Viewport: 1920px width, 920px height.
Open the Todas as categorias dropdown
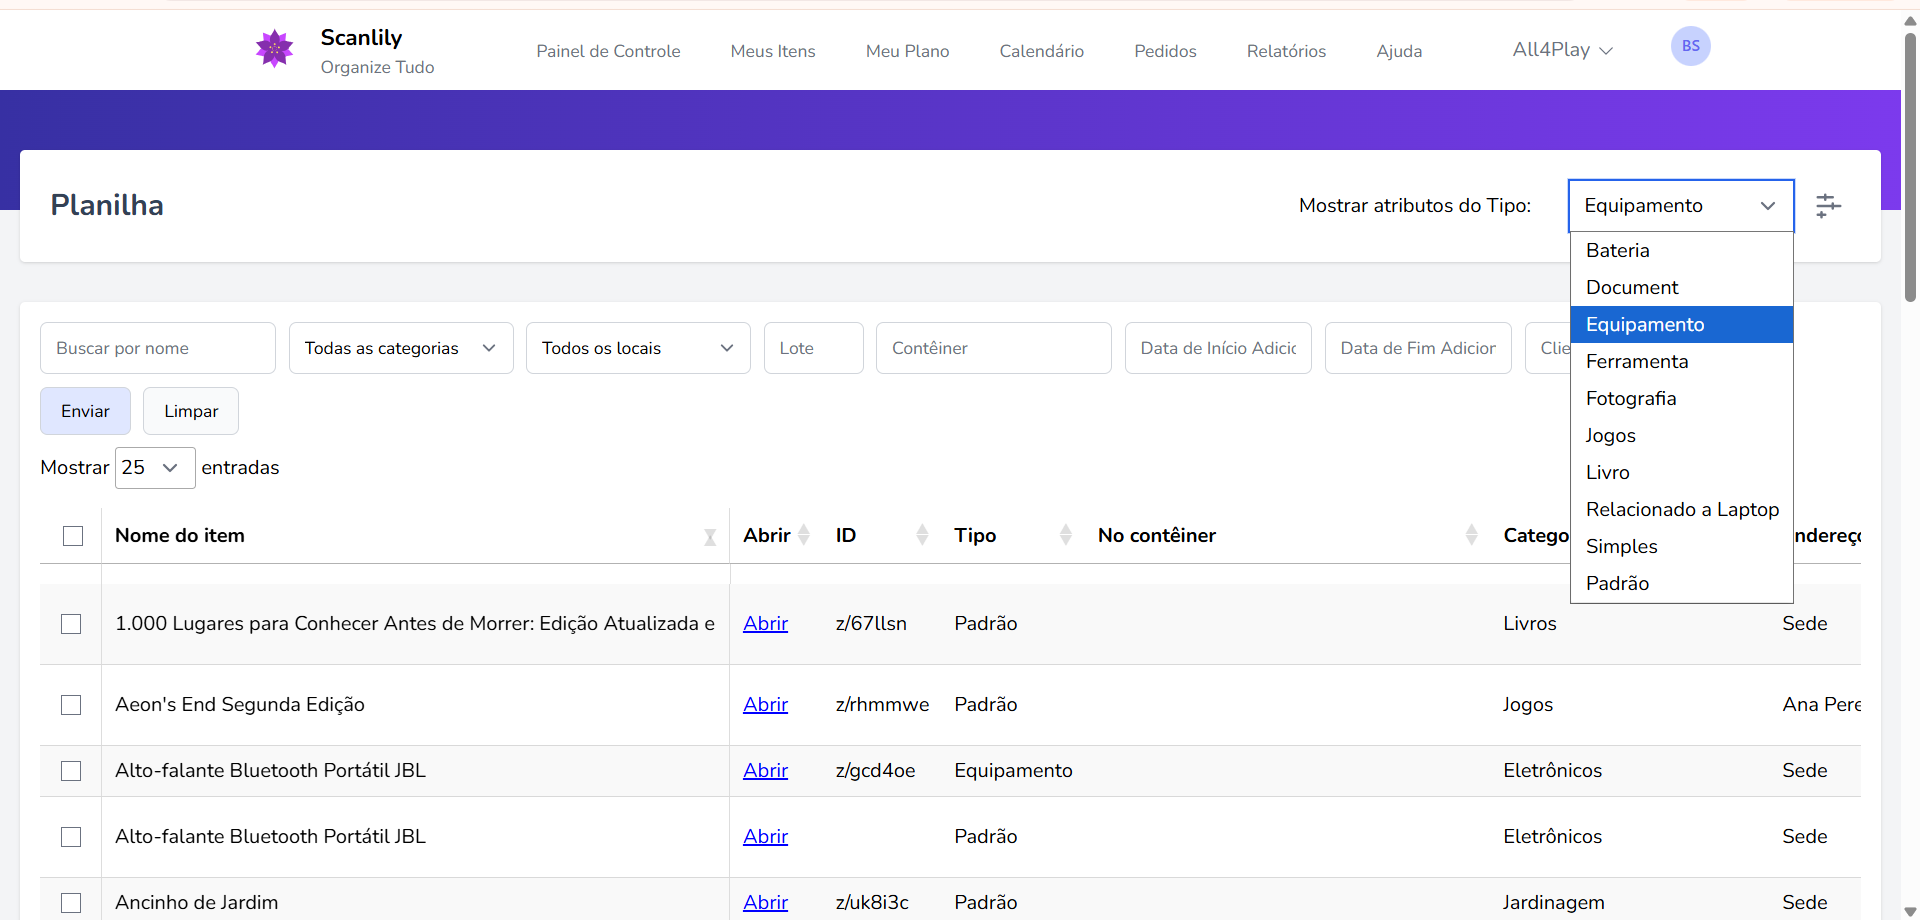[x=401, y=348]
